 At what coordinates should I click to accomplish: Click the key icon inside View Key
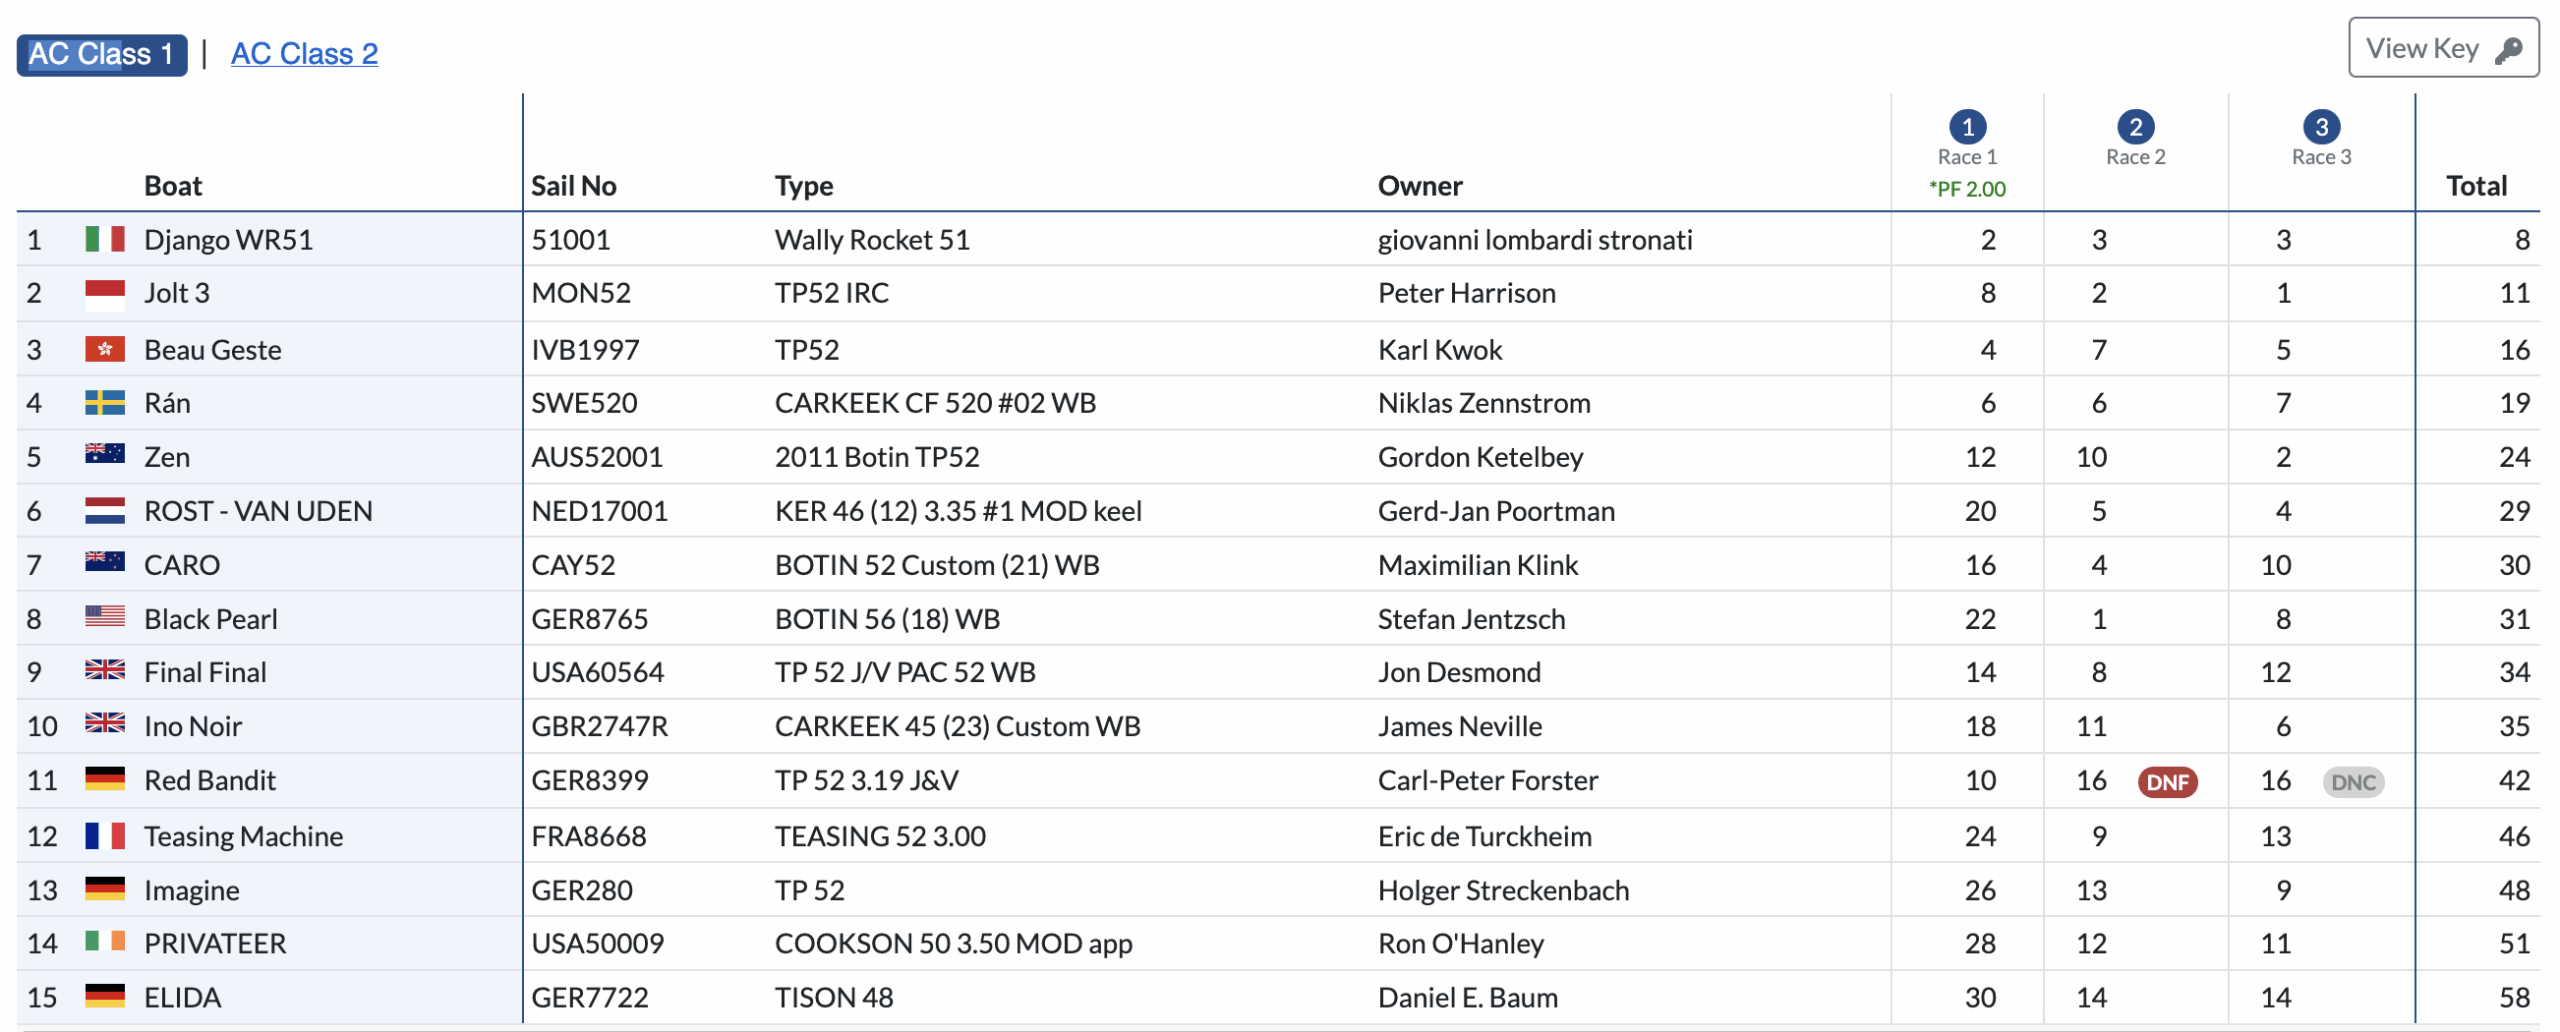2508,50
